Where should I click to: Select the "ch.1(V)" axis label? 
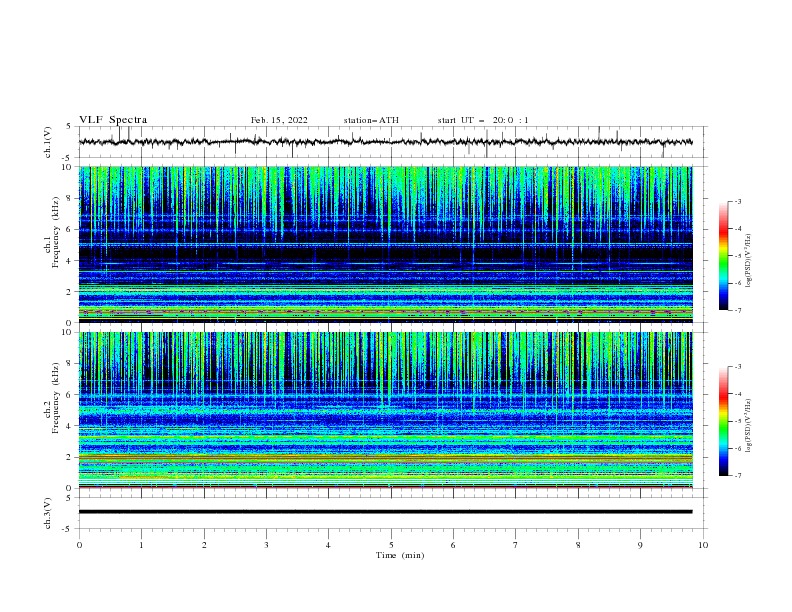click(48, 142)
